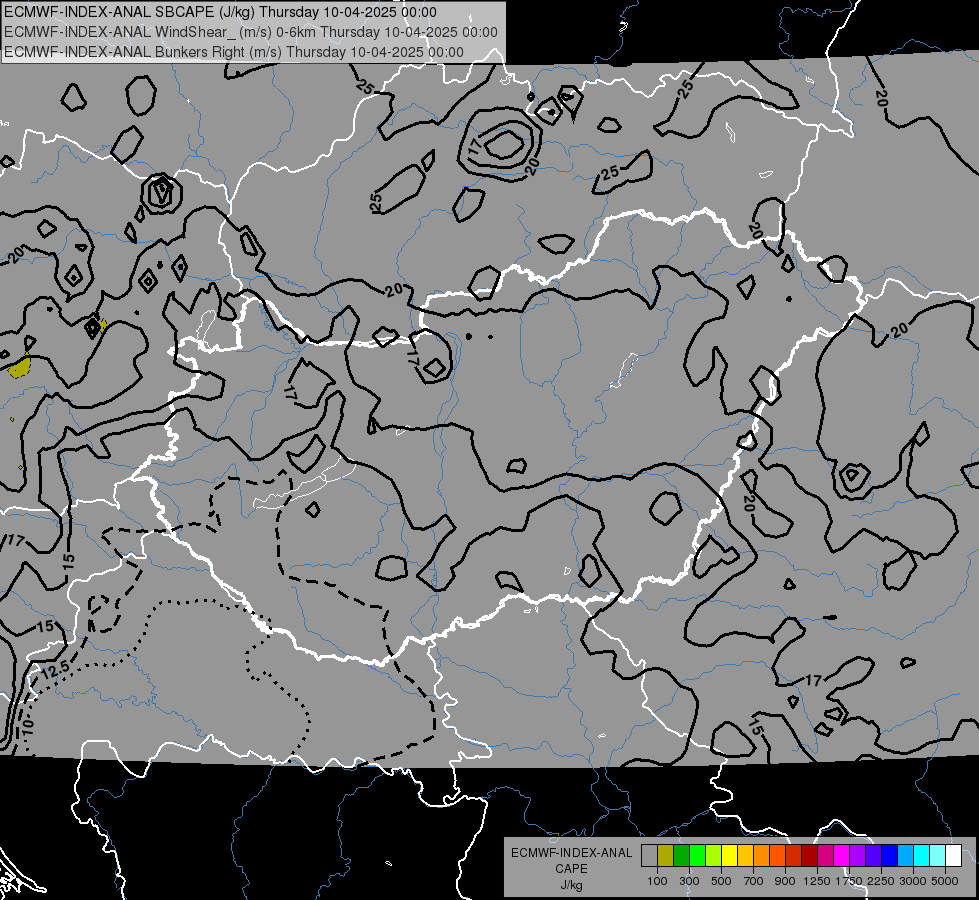Click the '900' legend value
This screenshot has height=900, width=979.
(785, 881)
